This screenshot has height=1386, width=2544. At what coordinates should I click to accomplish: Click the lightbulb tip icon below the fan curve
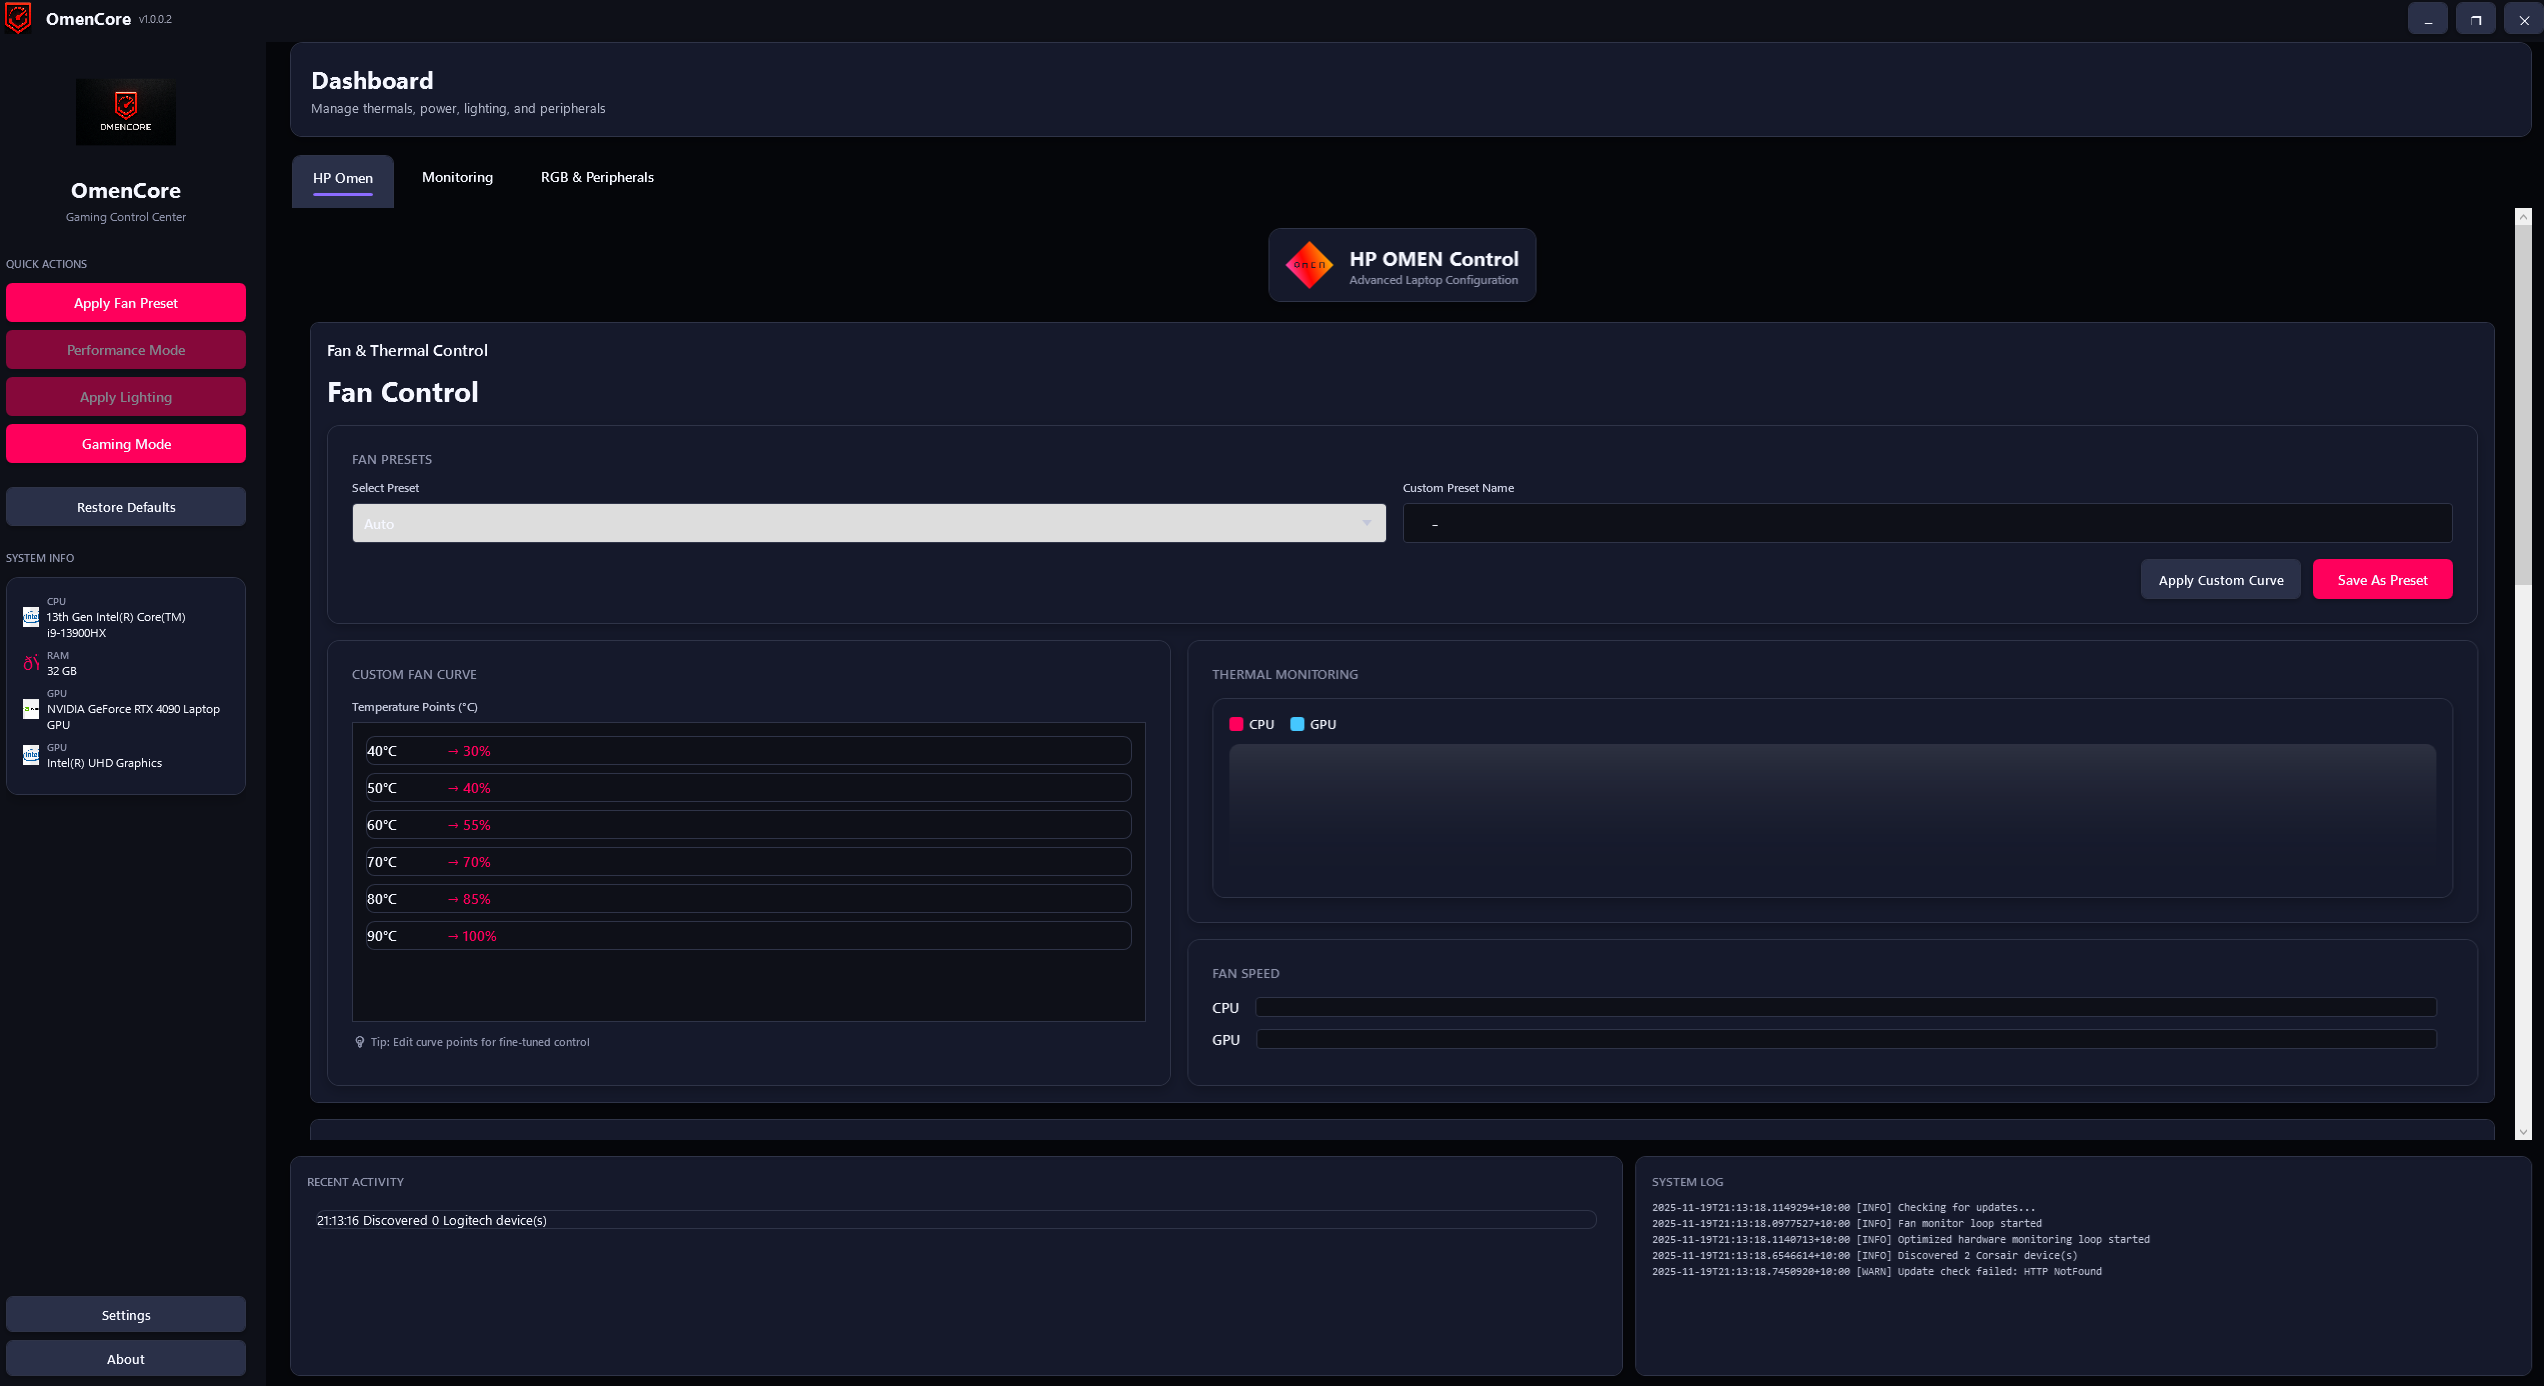pyautogui.click(x=360, y=1041)
